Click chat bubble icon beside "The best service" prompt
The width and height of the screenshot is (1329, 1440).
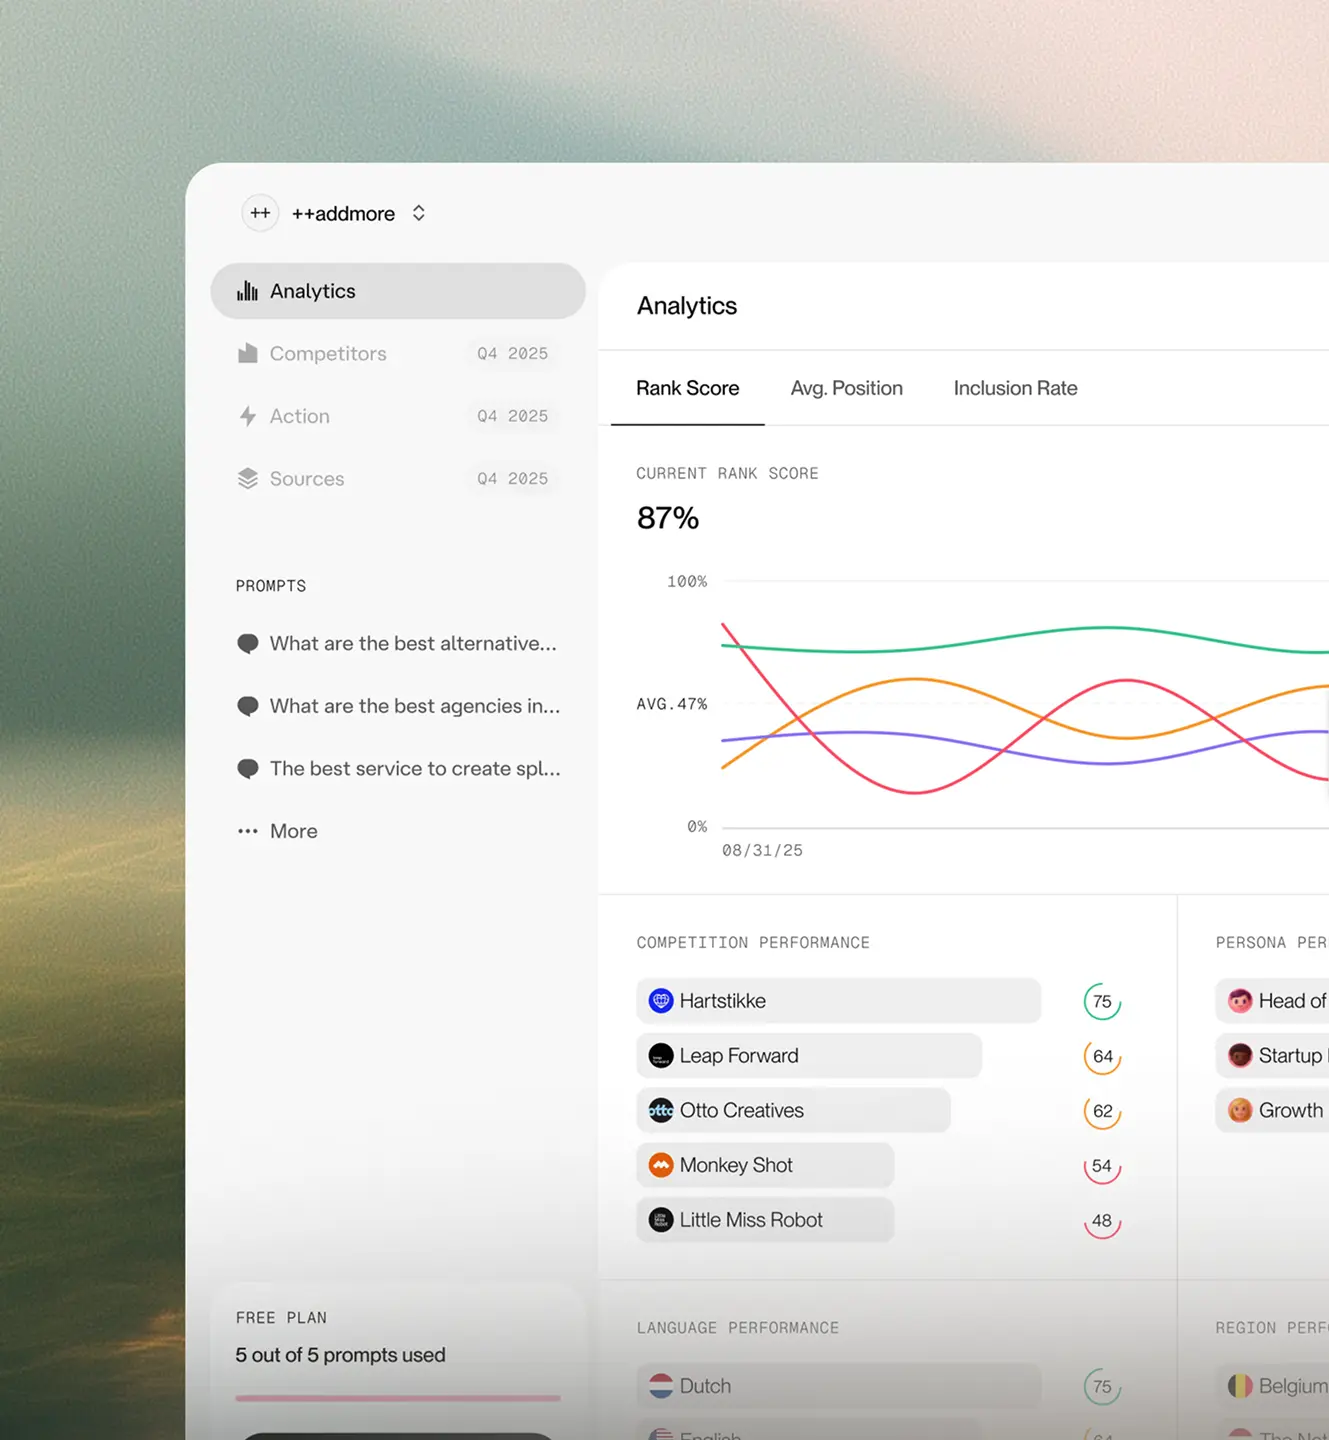(248, 769)
